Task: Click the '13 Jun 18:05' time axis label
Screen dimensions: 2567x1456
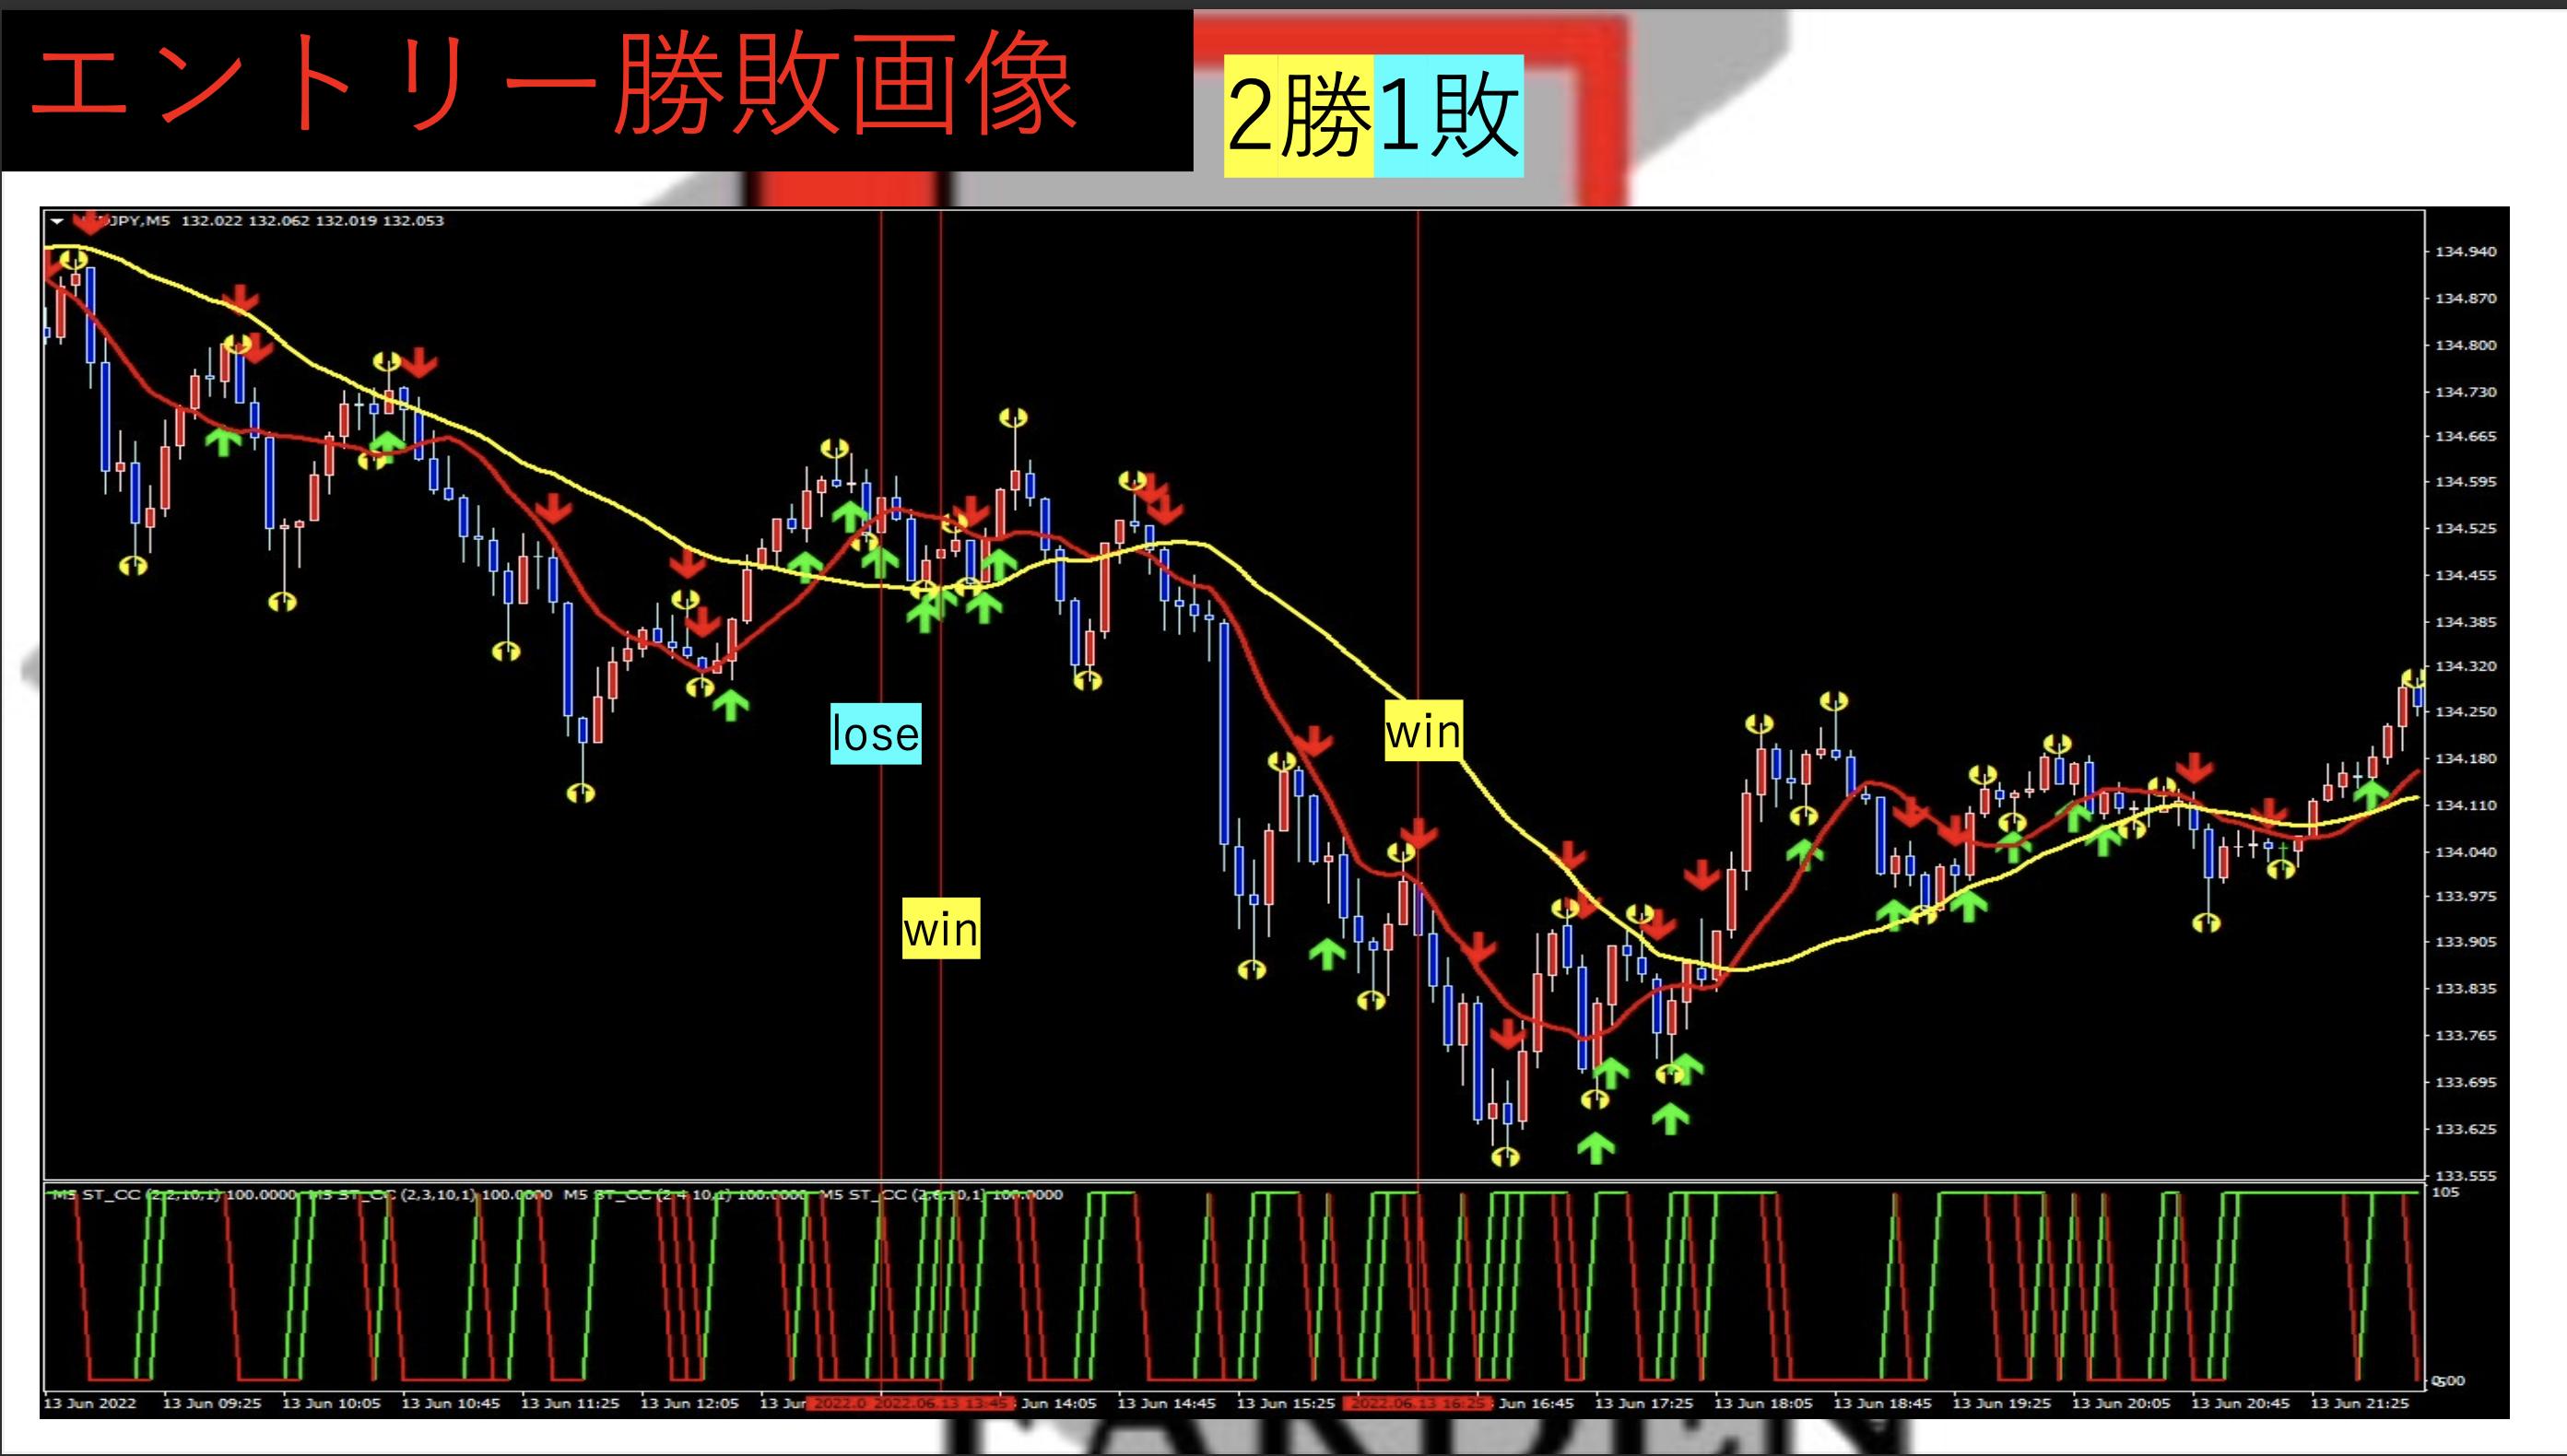Action: (1762, 1403)
